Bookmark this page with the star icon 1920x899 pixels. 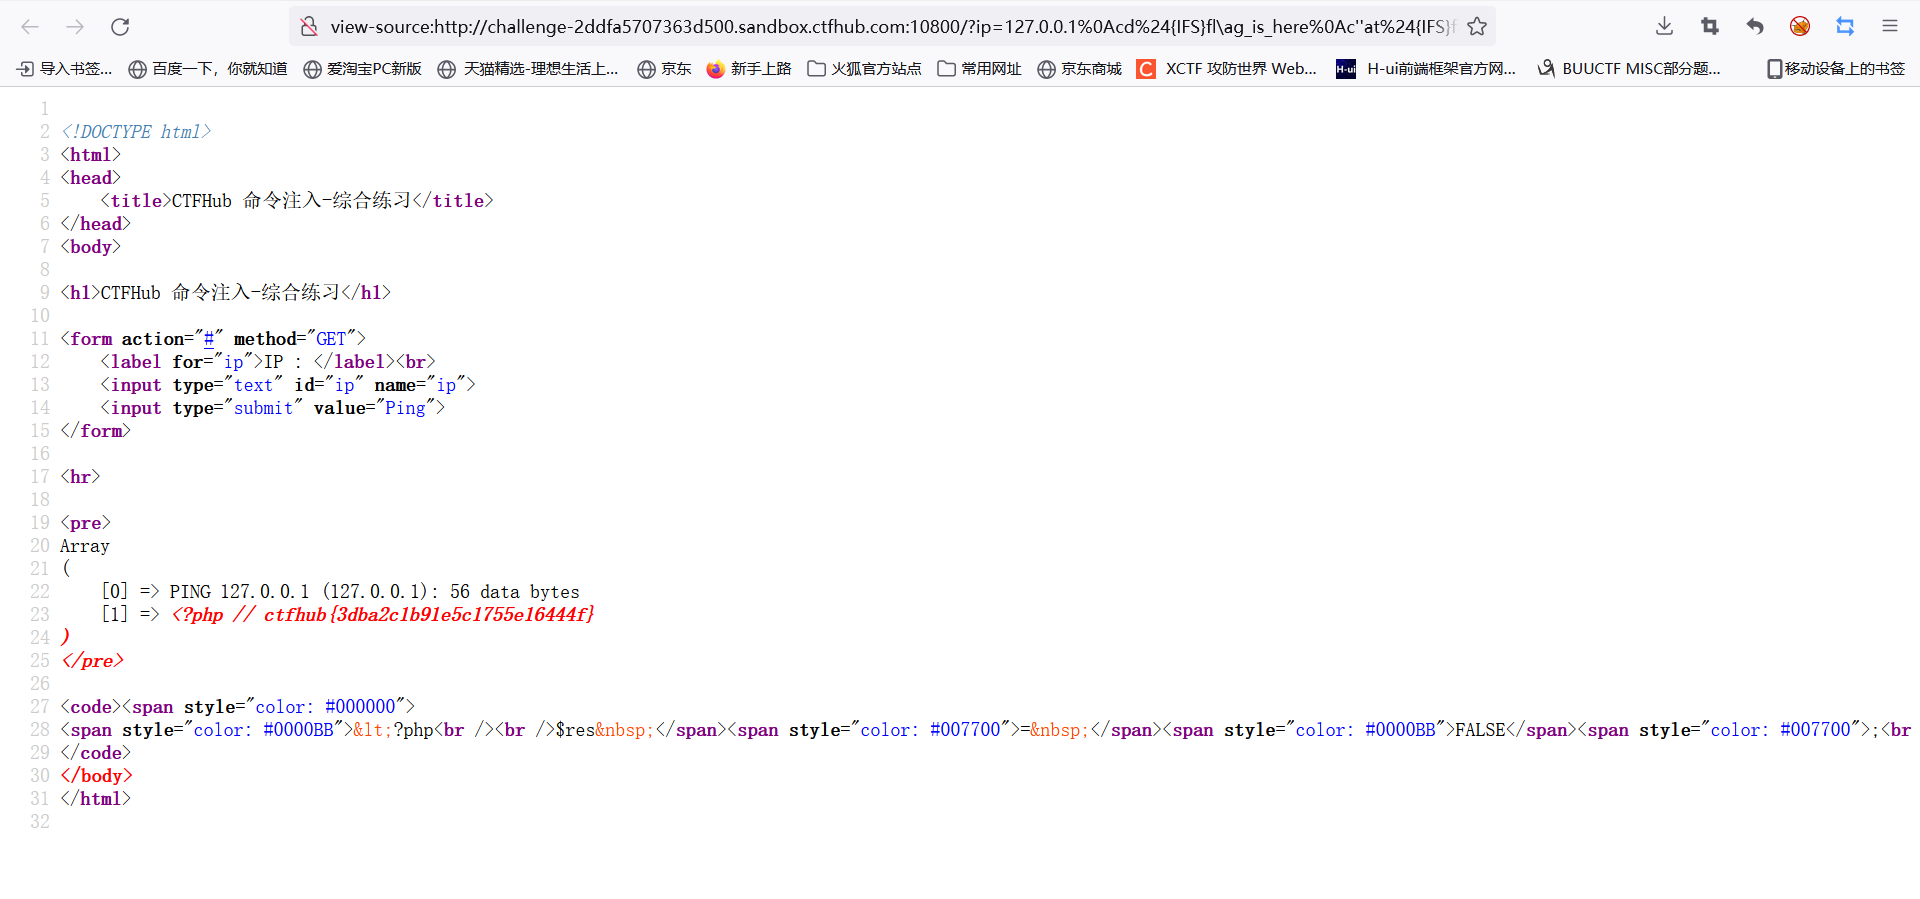(1477, 27)
